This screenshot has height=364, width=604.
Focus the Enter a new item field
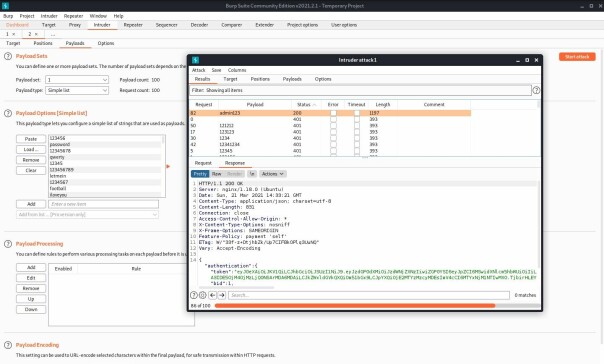tap(103, 204)
